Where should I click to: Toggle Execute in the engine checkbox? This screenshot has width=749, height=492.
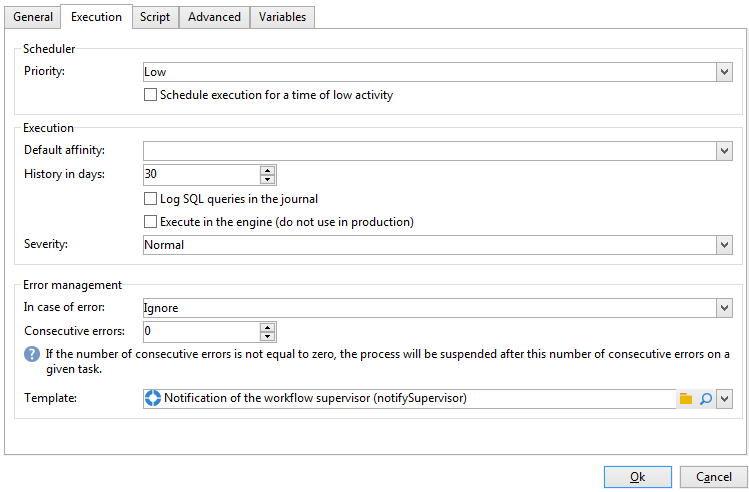(151, 222)
